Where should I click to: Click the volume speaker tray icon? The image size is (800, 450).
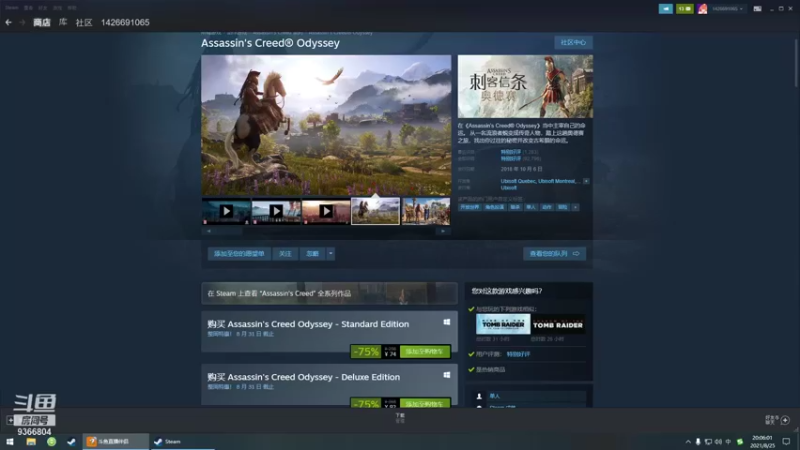click(x=718, y=442)
